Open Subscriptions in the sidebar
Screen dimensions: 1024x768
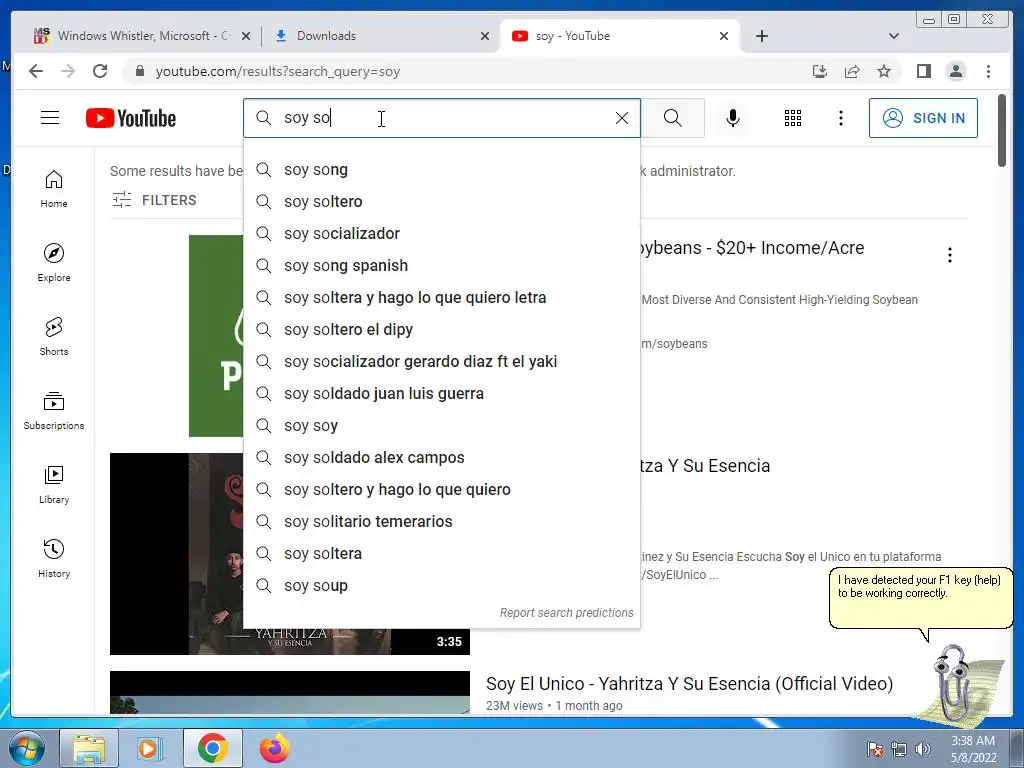pos(54,410)
